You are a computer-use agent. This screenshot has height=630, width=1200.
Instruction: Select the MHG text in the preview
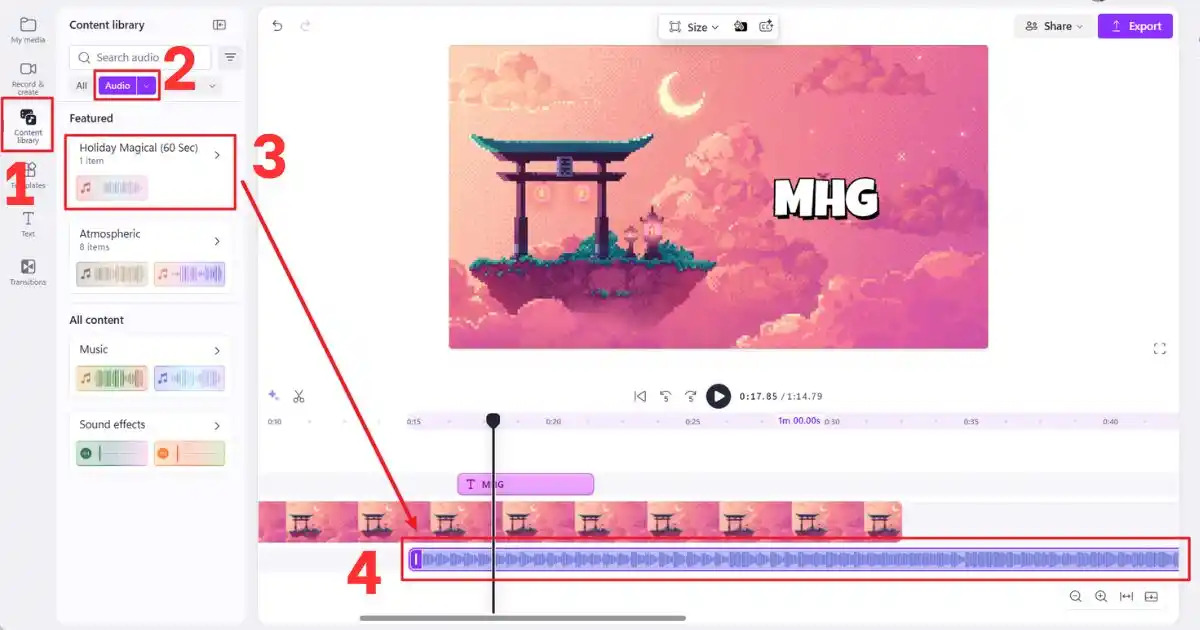826,198
